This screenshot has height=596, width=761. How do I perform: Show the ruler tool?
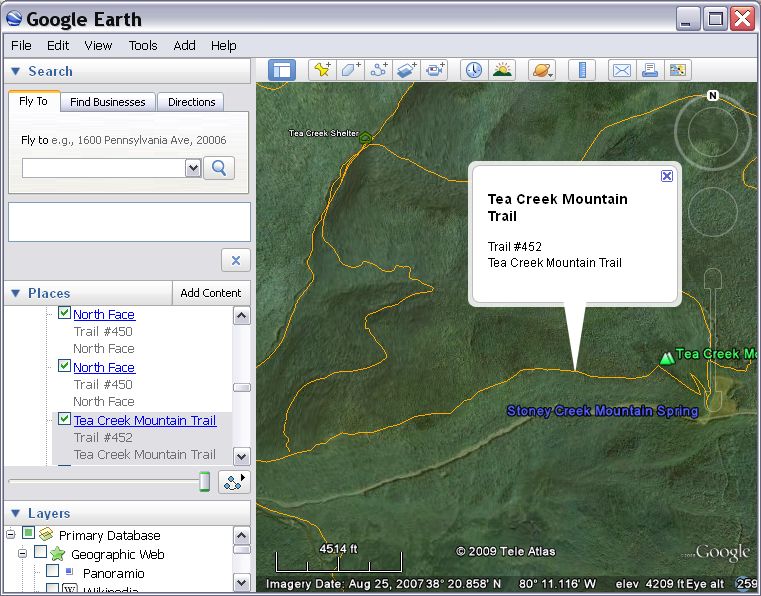click(x=582, y=70)
